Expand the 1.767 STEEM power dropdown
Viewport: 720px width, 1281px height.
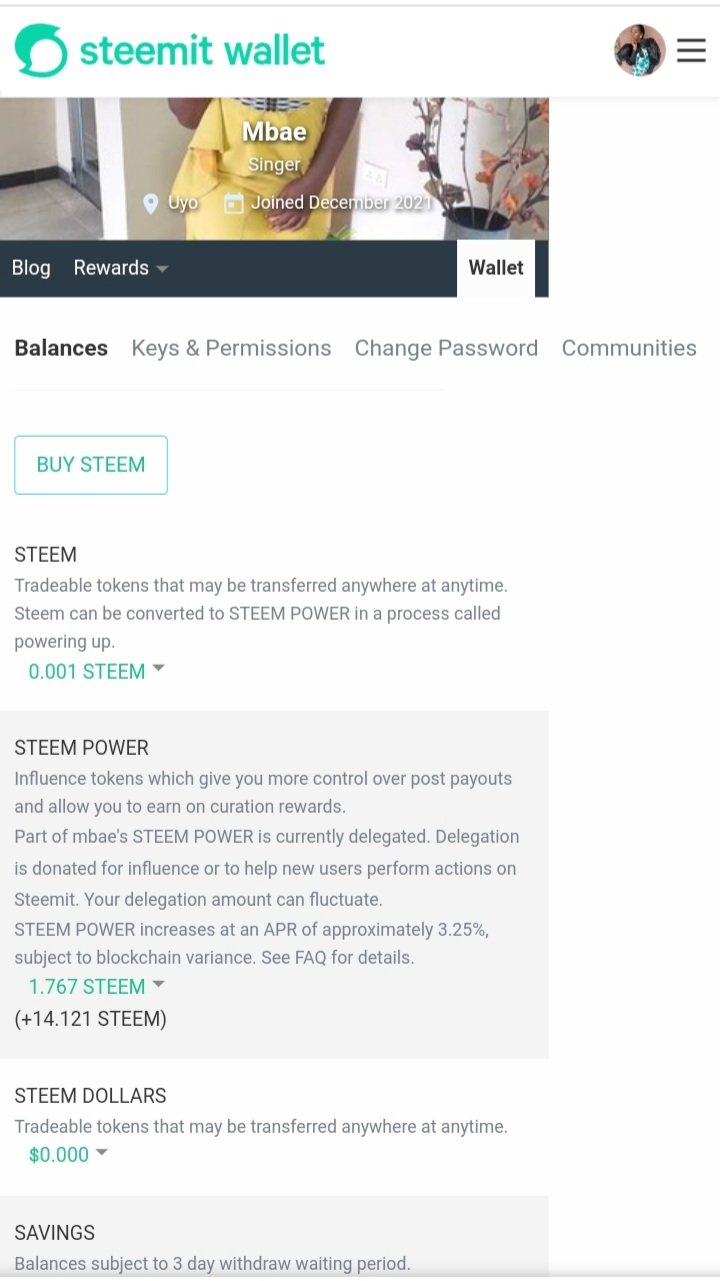(x=96, y=986)
